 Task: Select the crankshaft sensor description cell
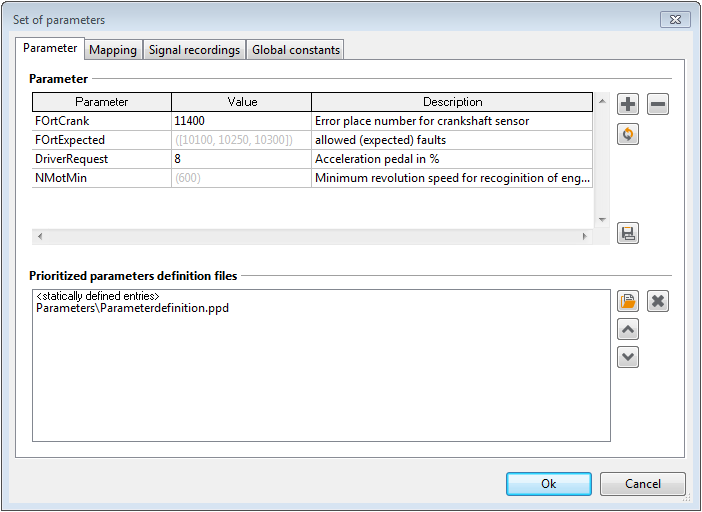coord(452,121)
